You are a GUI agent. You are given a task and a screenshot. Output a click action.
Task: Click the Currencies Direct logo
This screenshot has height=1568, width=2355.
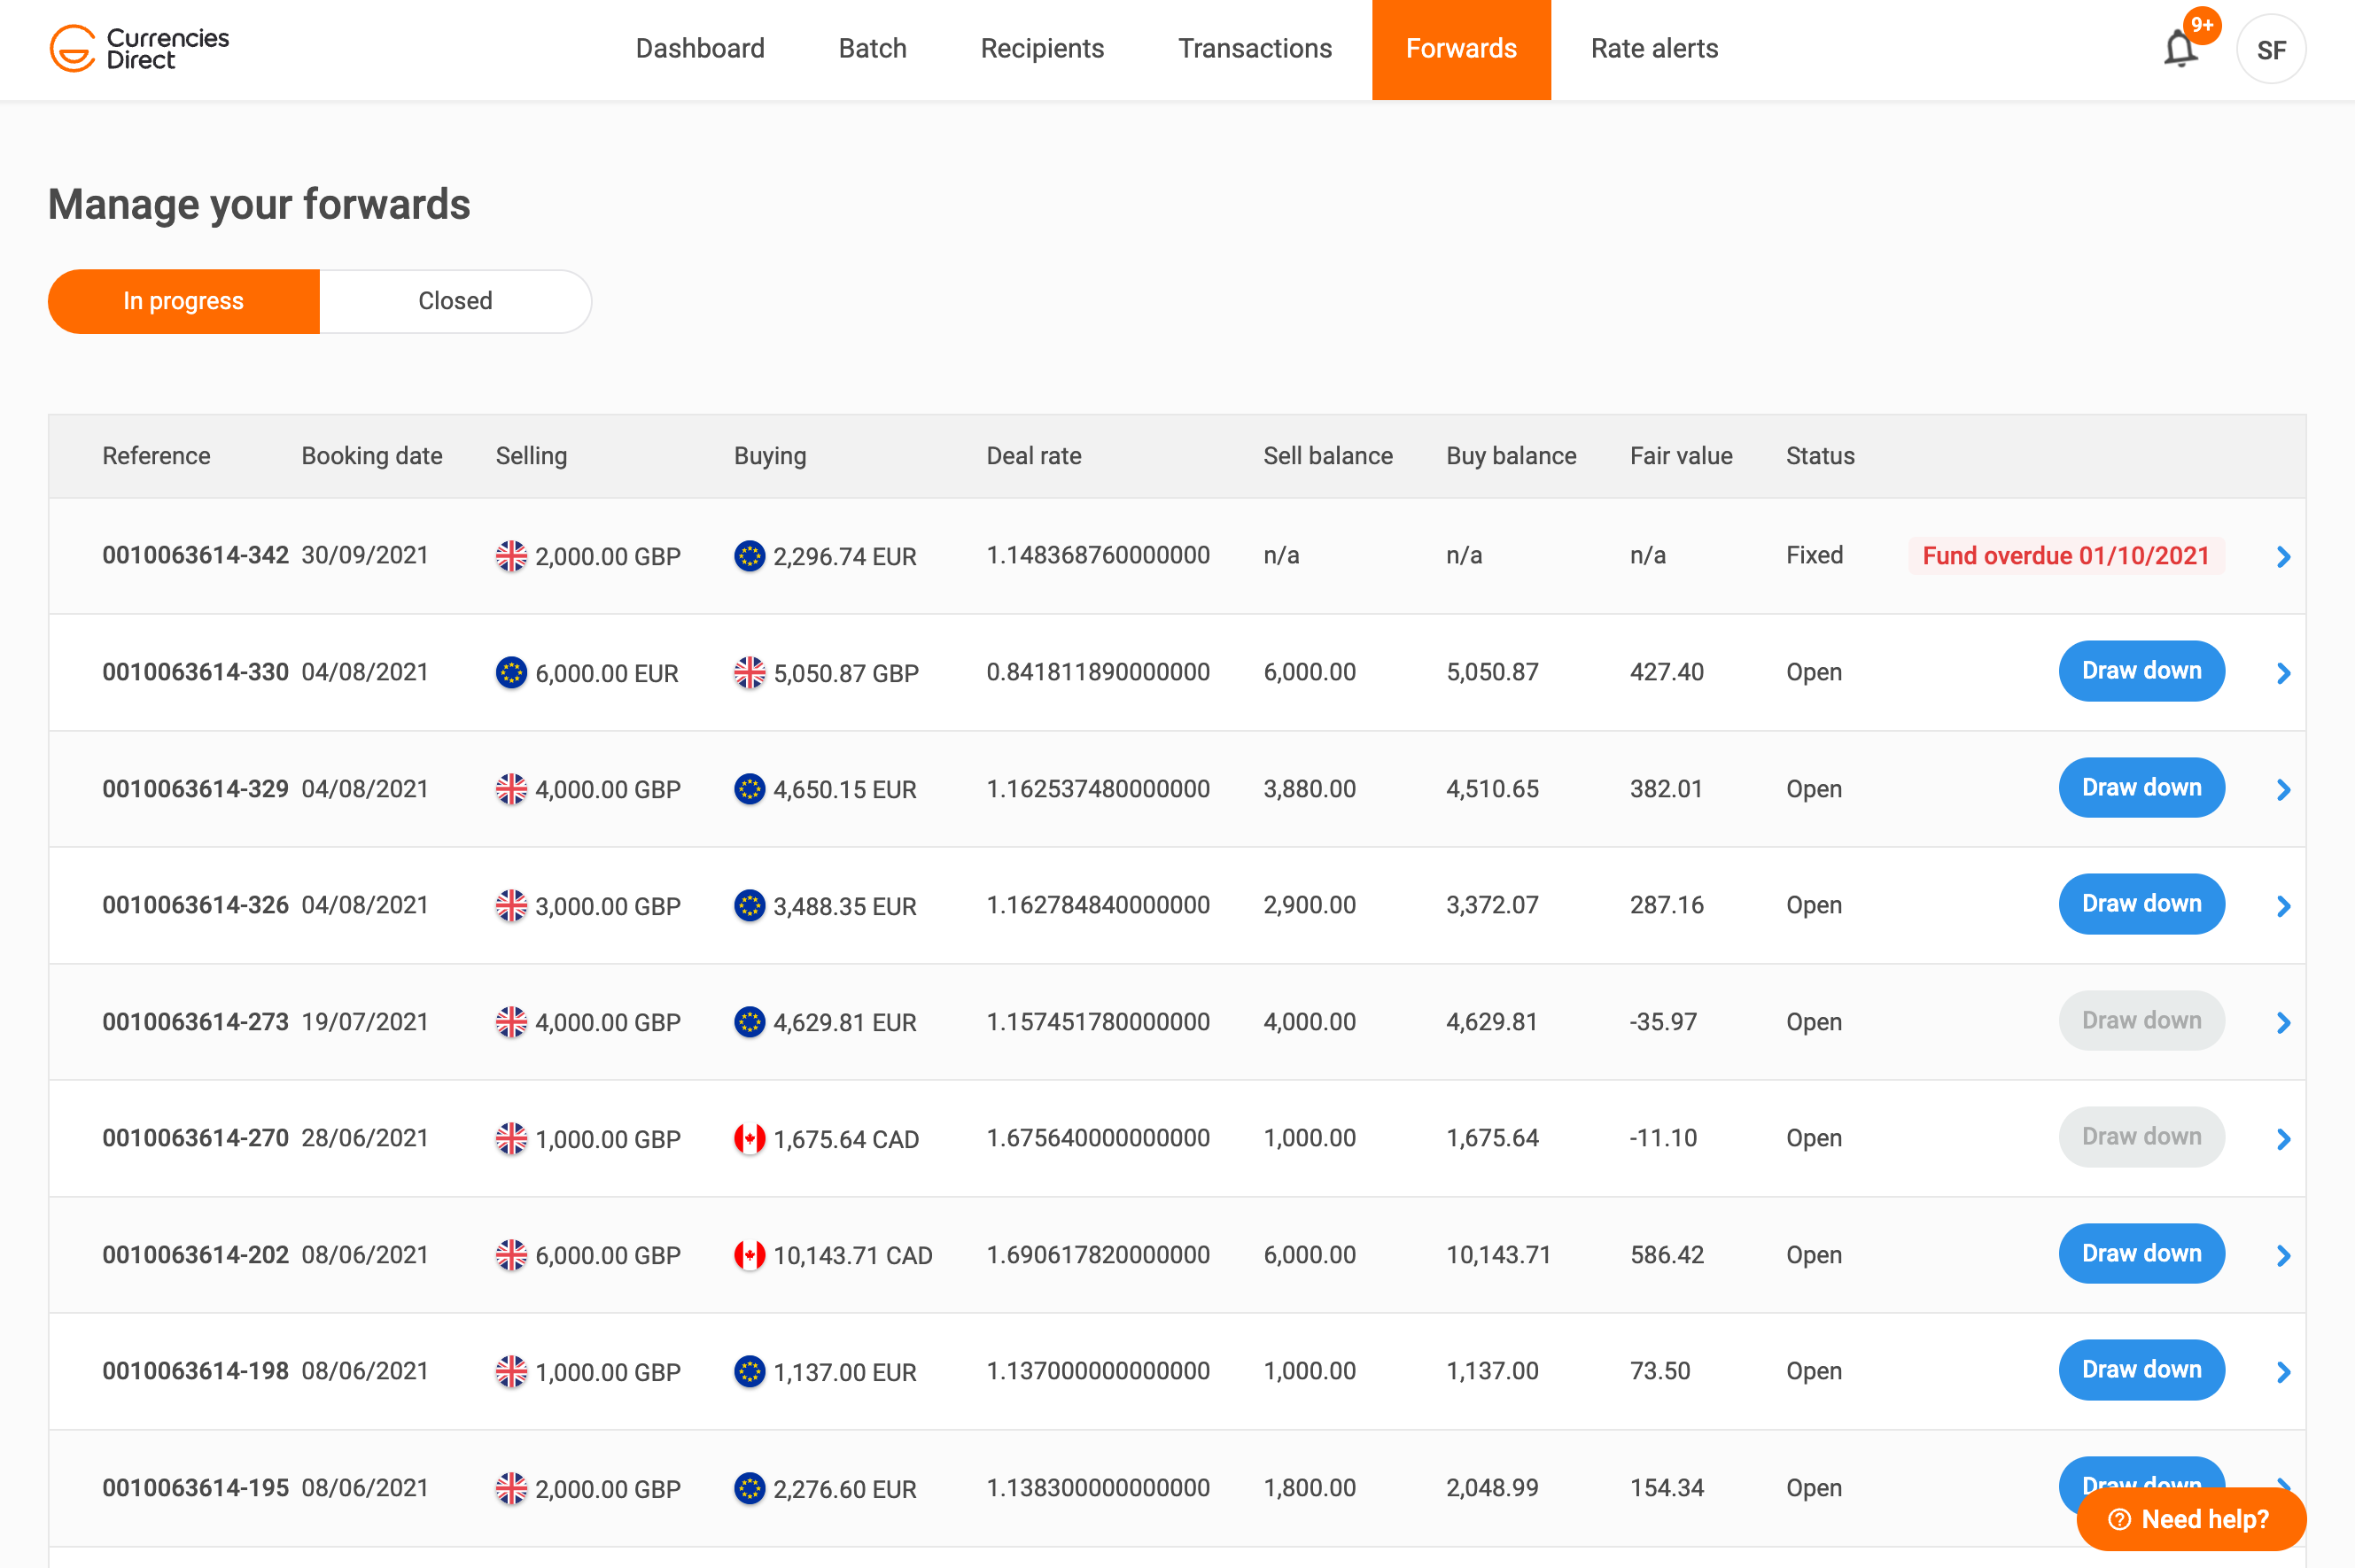tap(139, 49)
